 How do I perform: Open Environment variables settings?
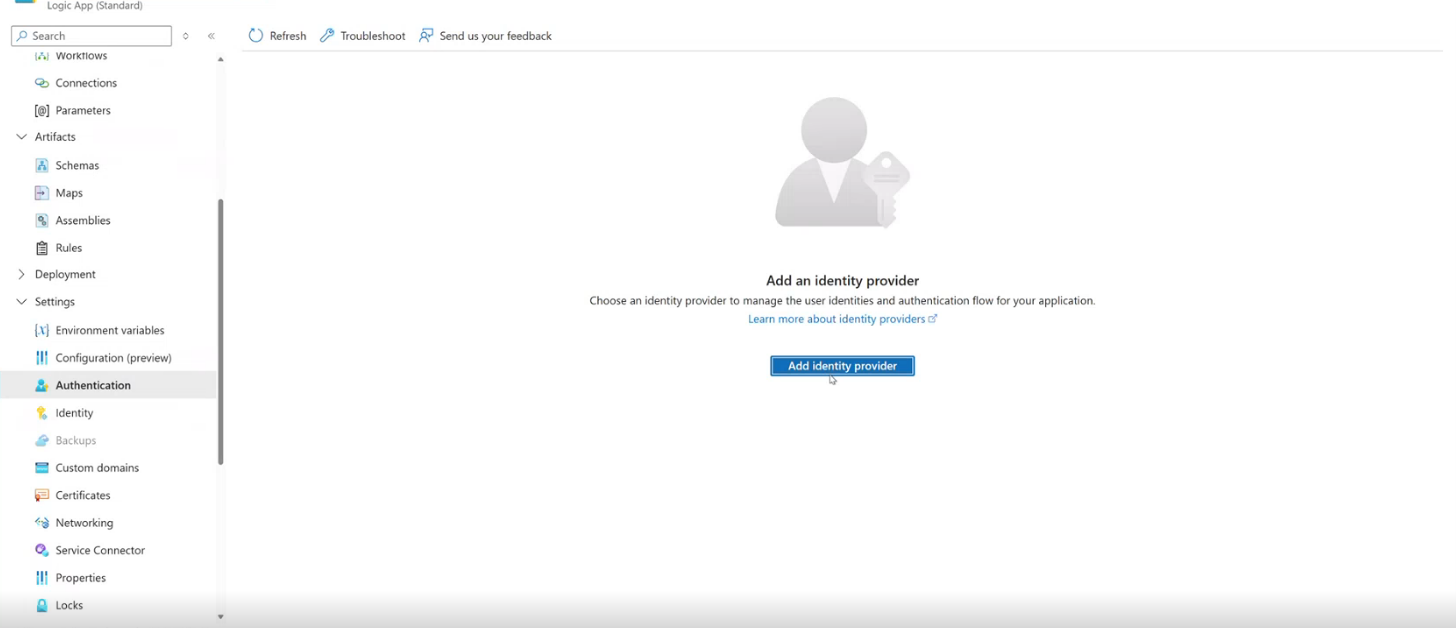point(110,330)
